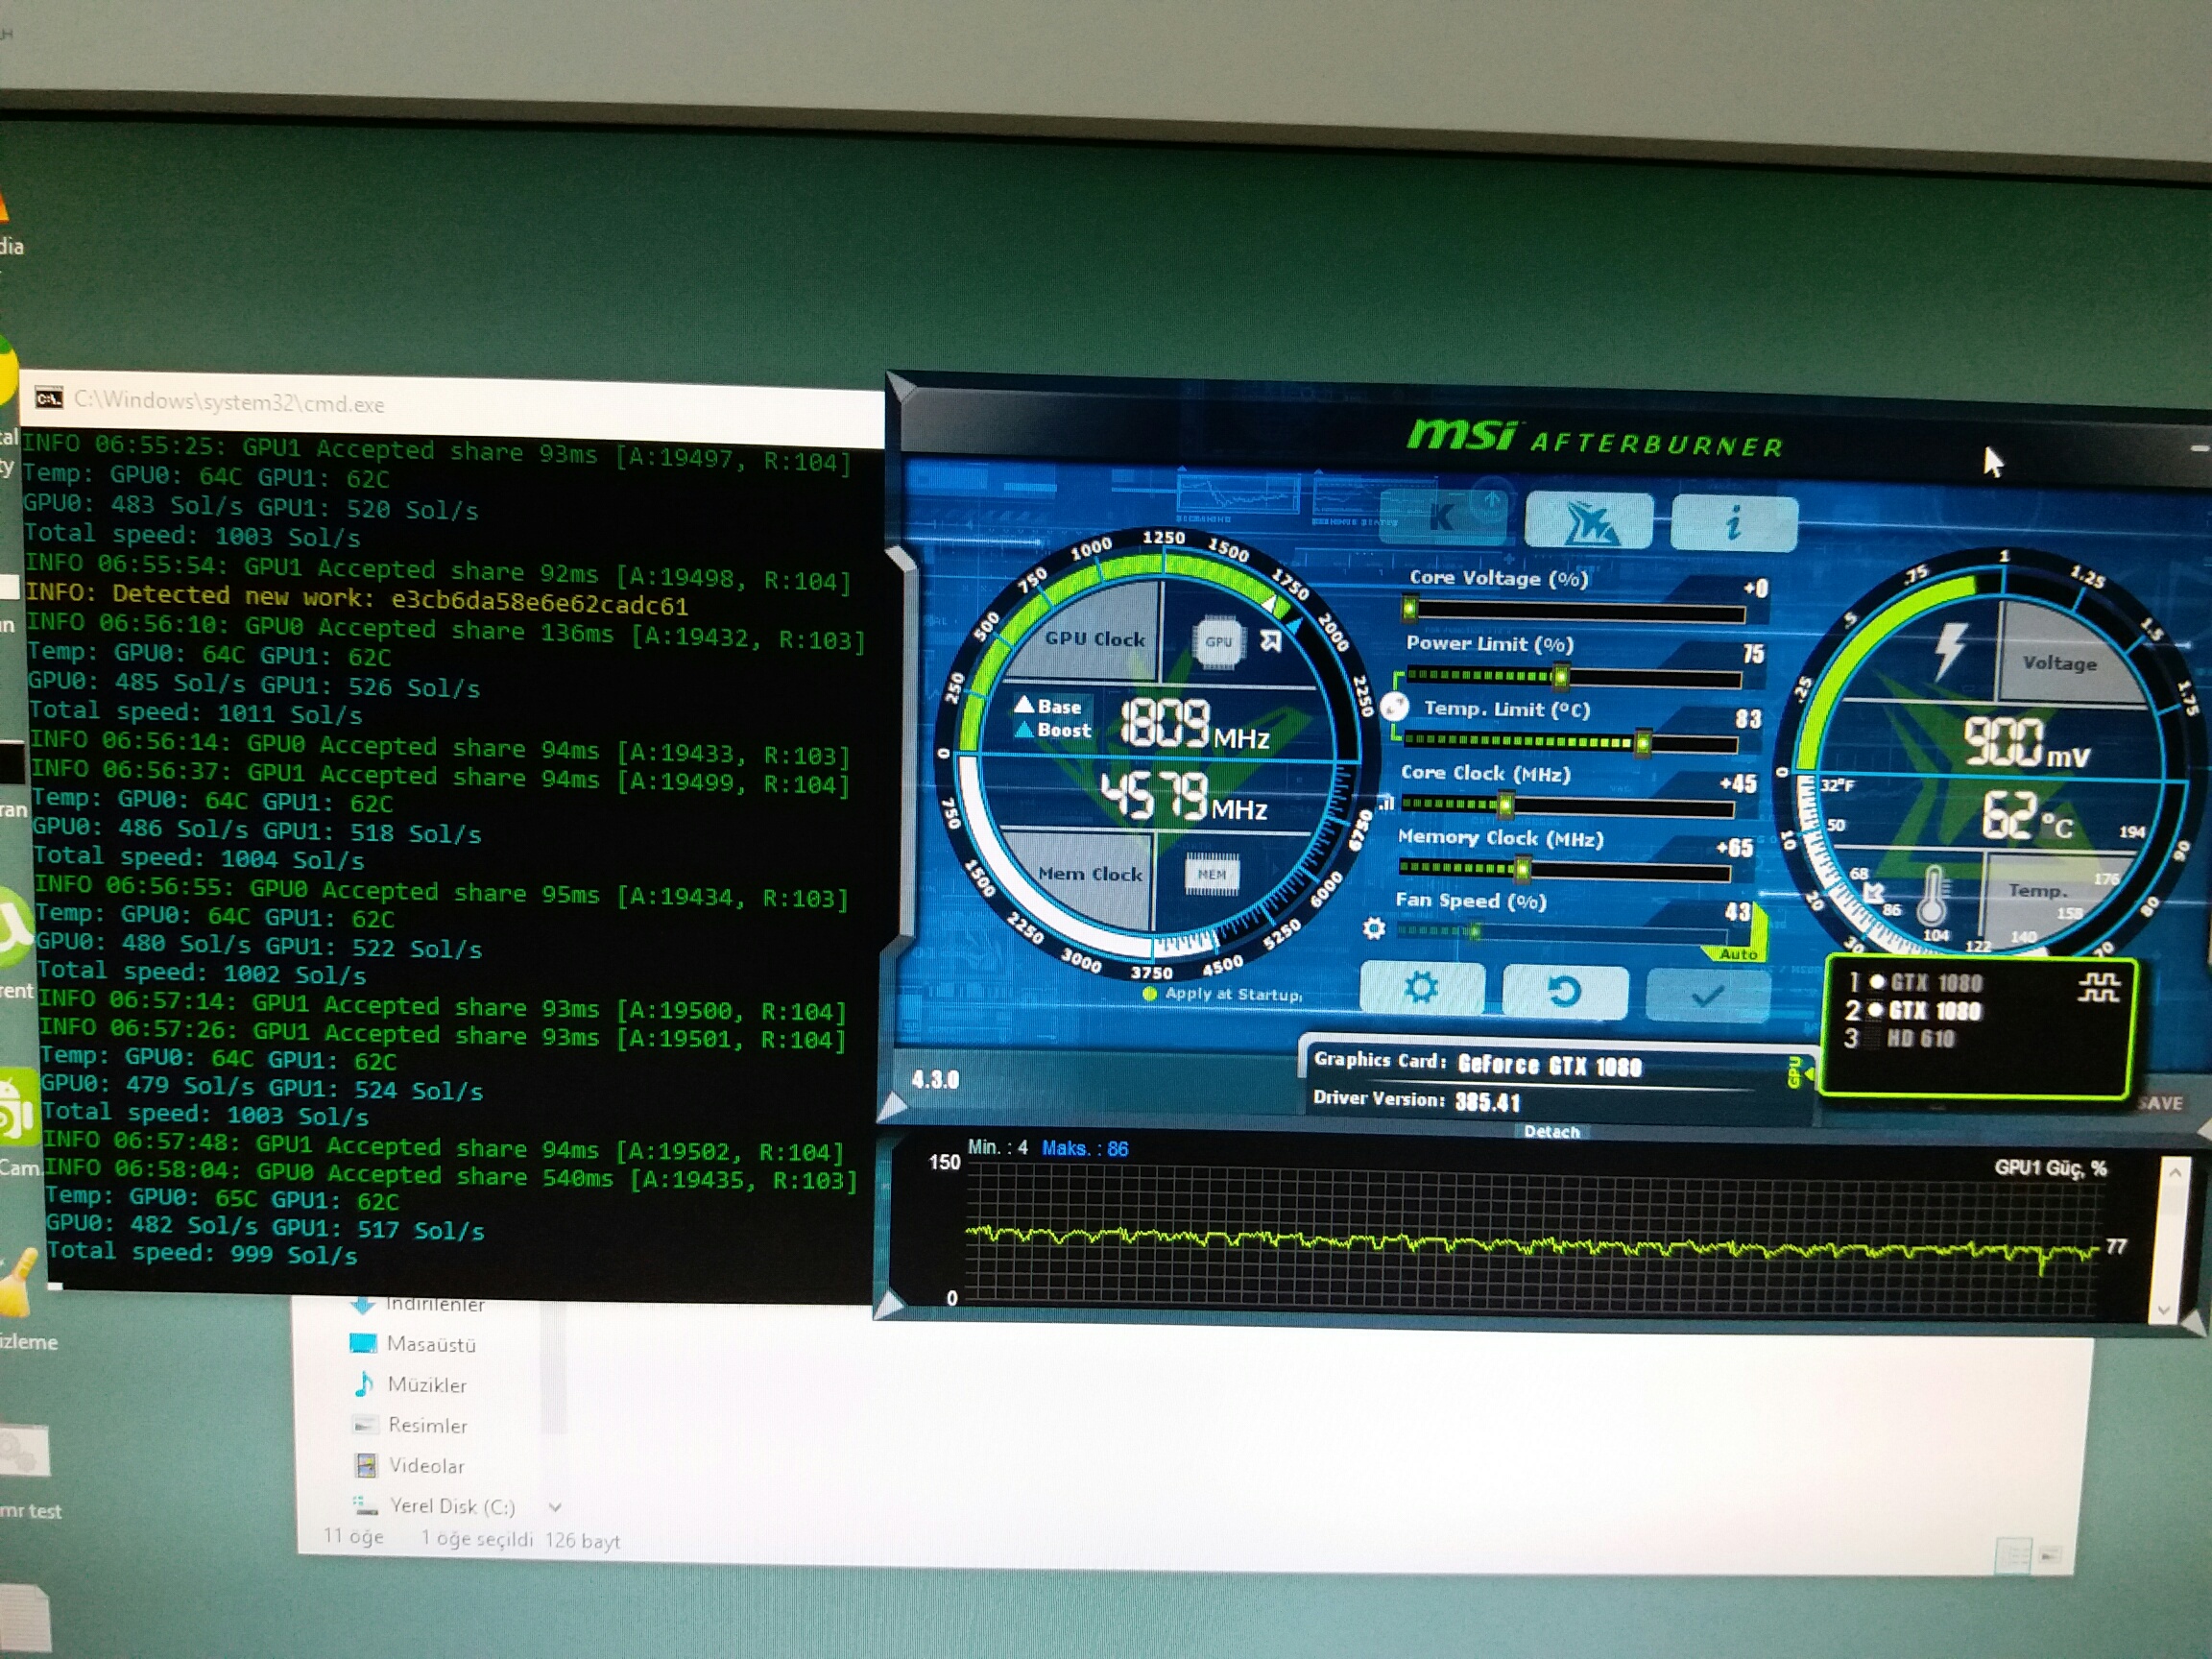Open Müzikler in the navigation pane
The image size is (2212, 1659).
coord(426,1385)
